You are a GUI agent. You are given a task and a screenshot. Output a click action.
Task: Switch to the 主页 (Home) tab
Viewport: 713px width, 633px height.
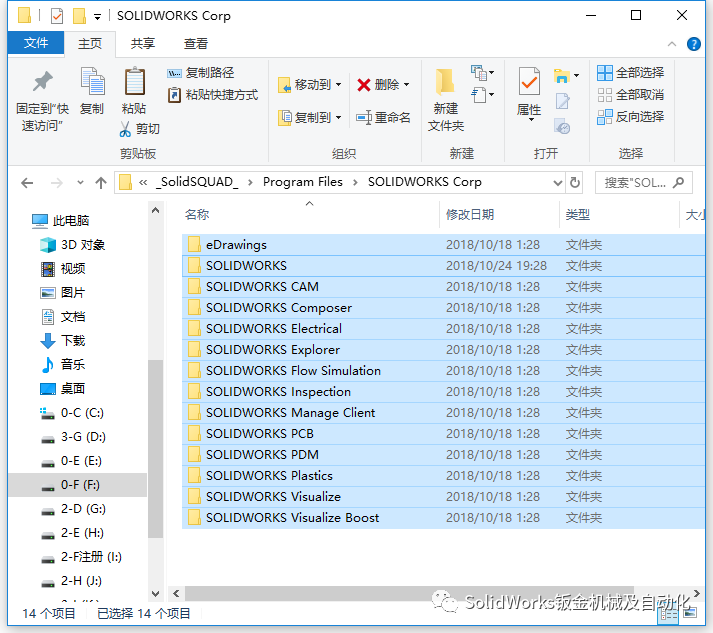pos(90,44)
